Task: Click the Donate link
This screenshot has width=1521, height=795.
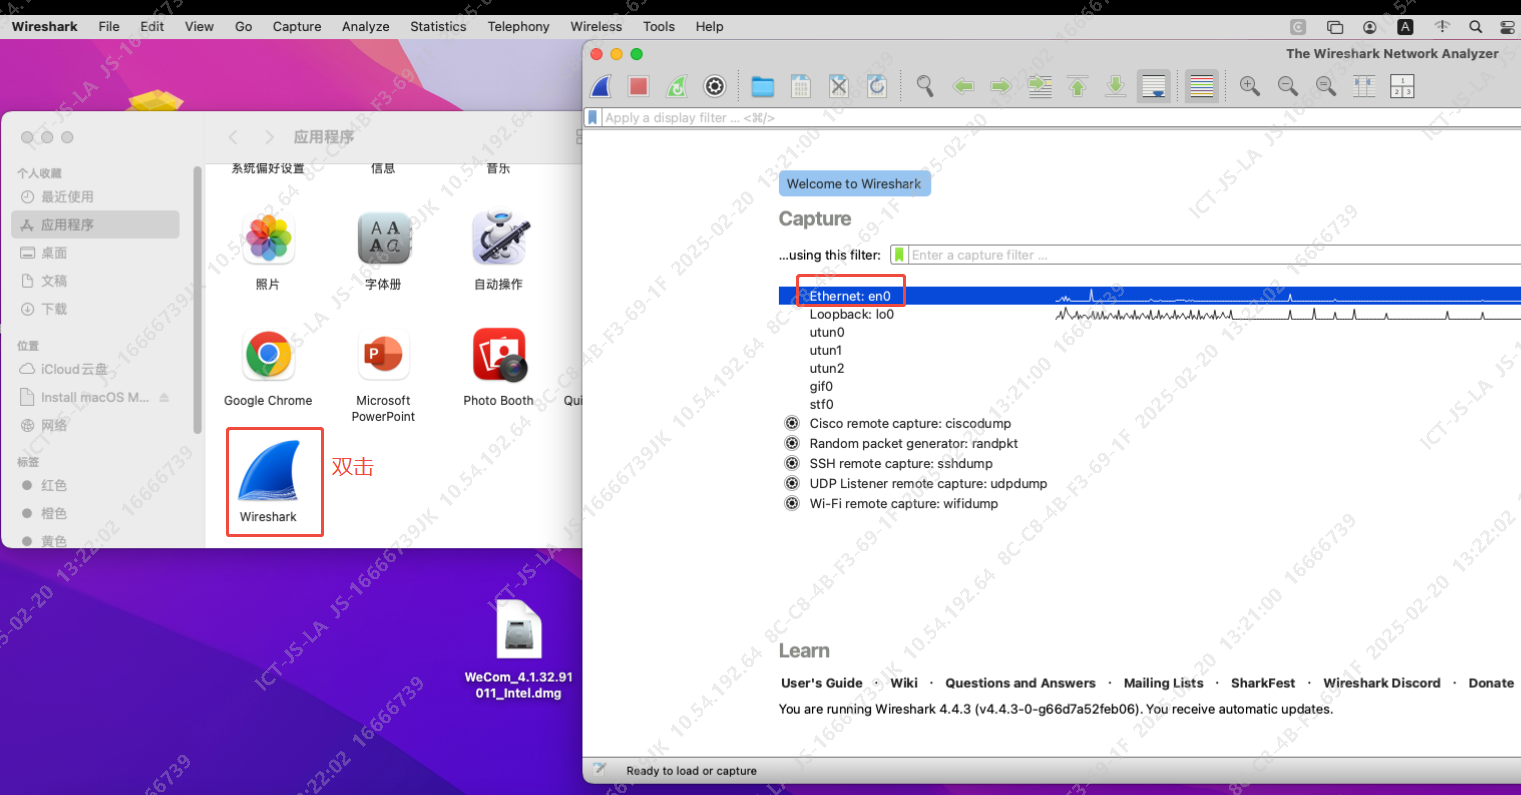Action: coord(1491,683)
